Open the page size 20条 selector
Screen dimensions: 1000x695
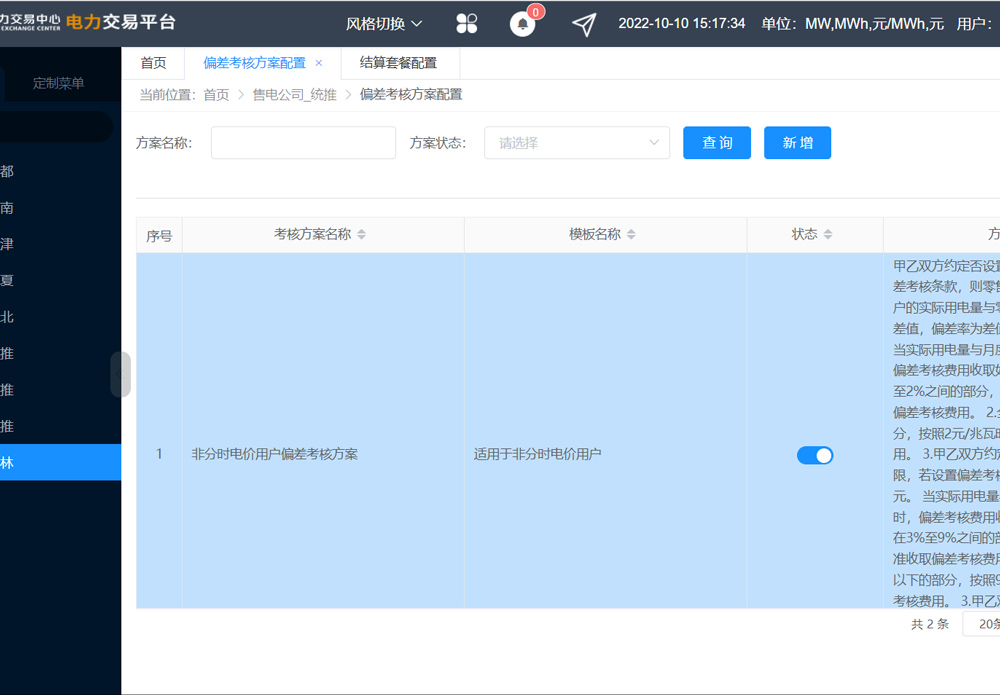pos(982,624)
